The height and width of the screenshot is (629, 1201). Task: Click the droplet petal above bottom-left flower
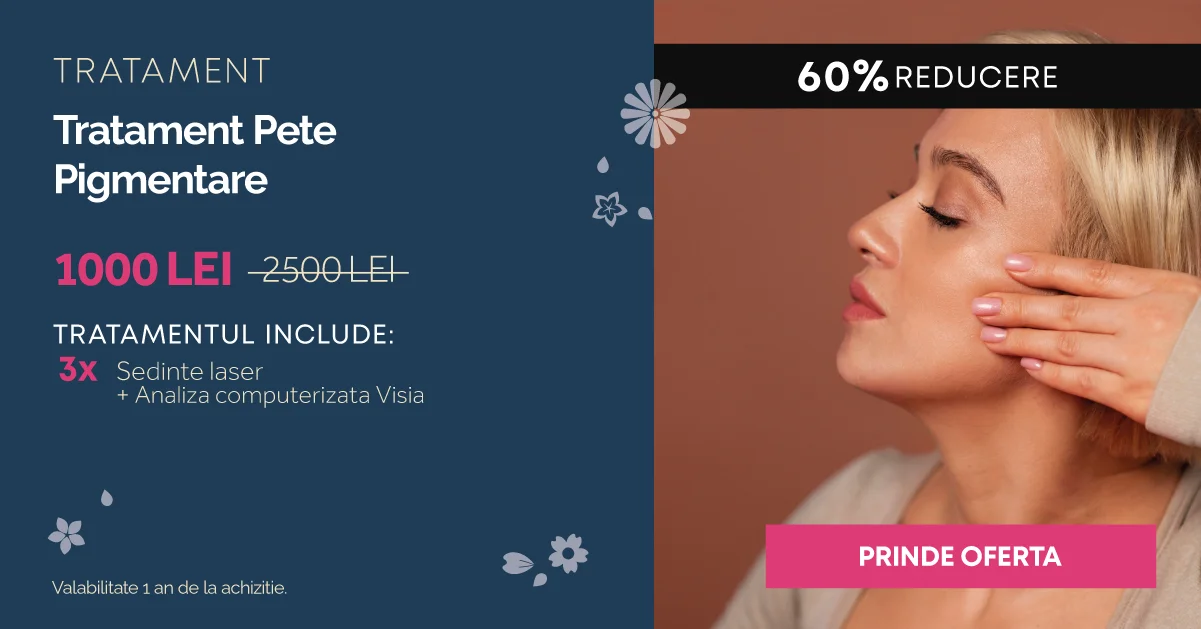click(106, 497)
